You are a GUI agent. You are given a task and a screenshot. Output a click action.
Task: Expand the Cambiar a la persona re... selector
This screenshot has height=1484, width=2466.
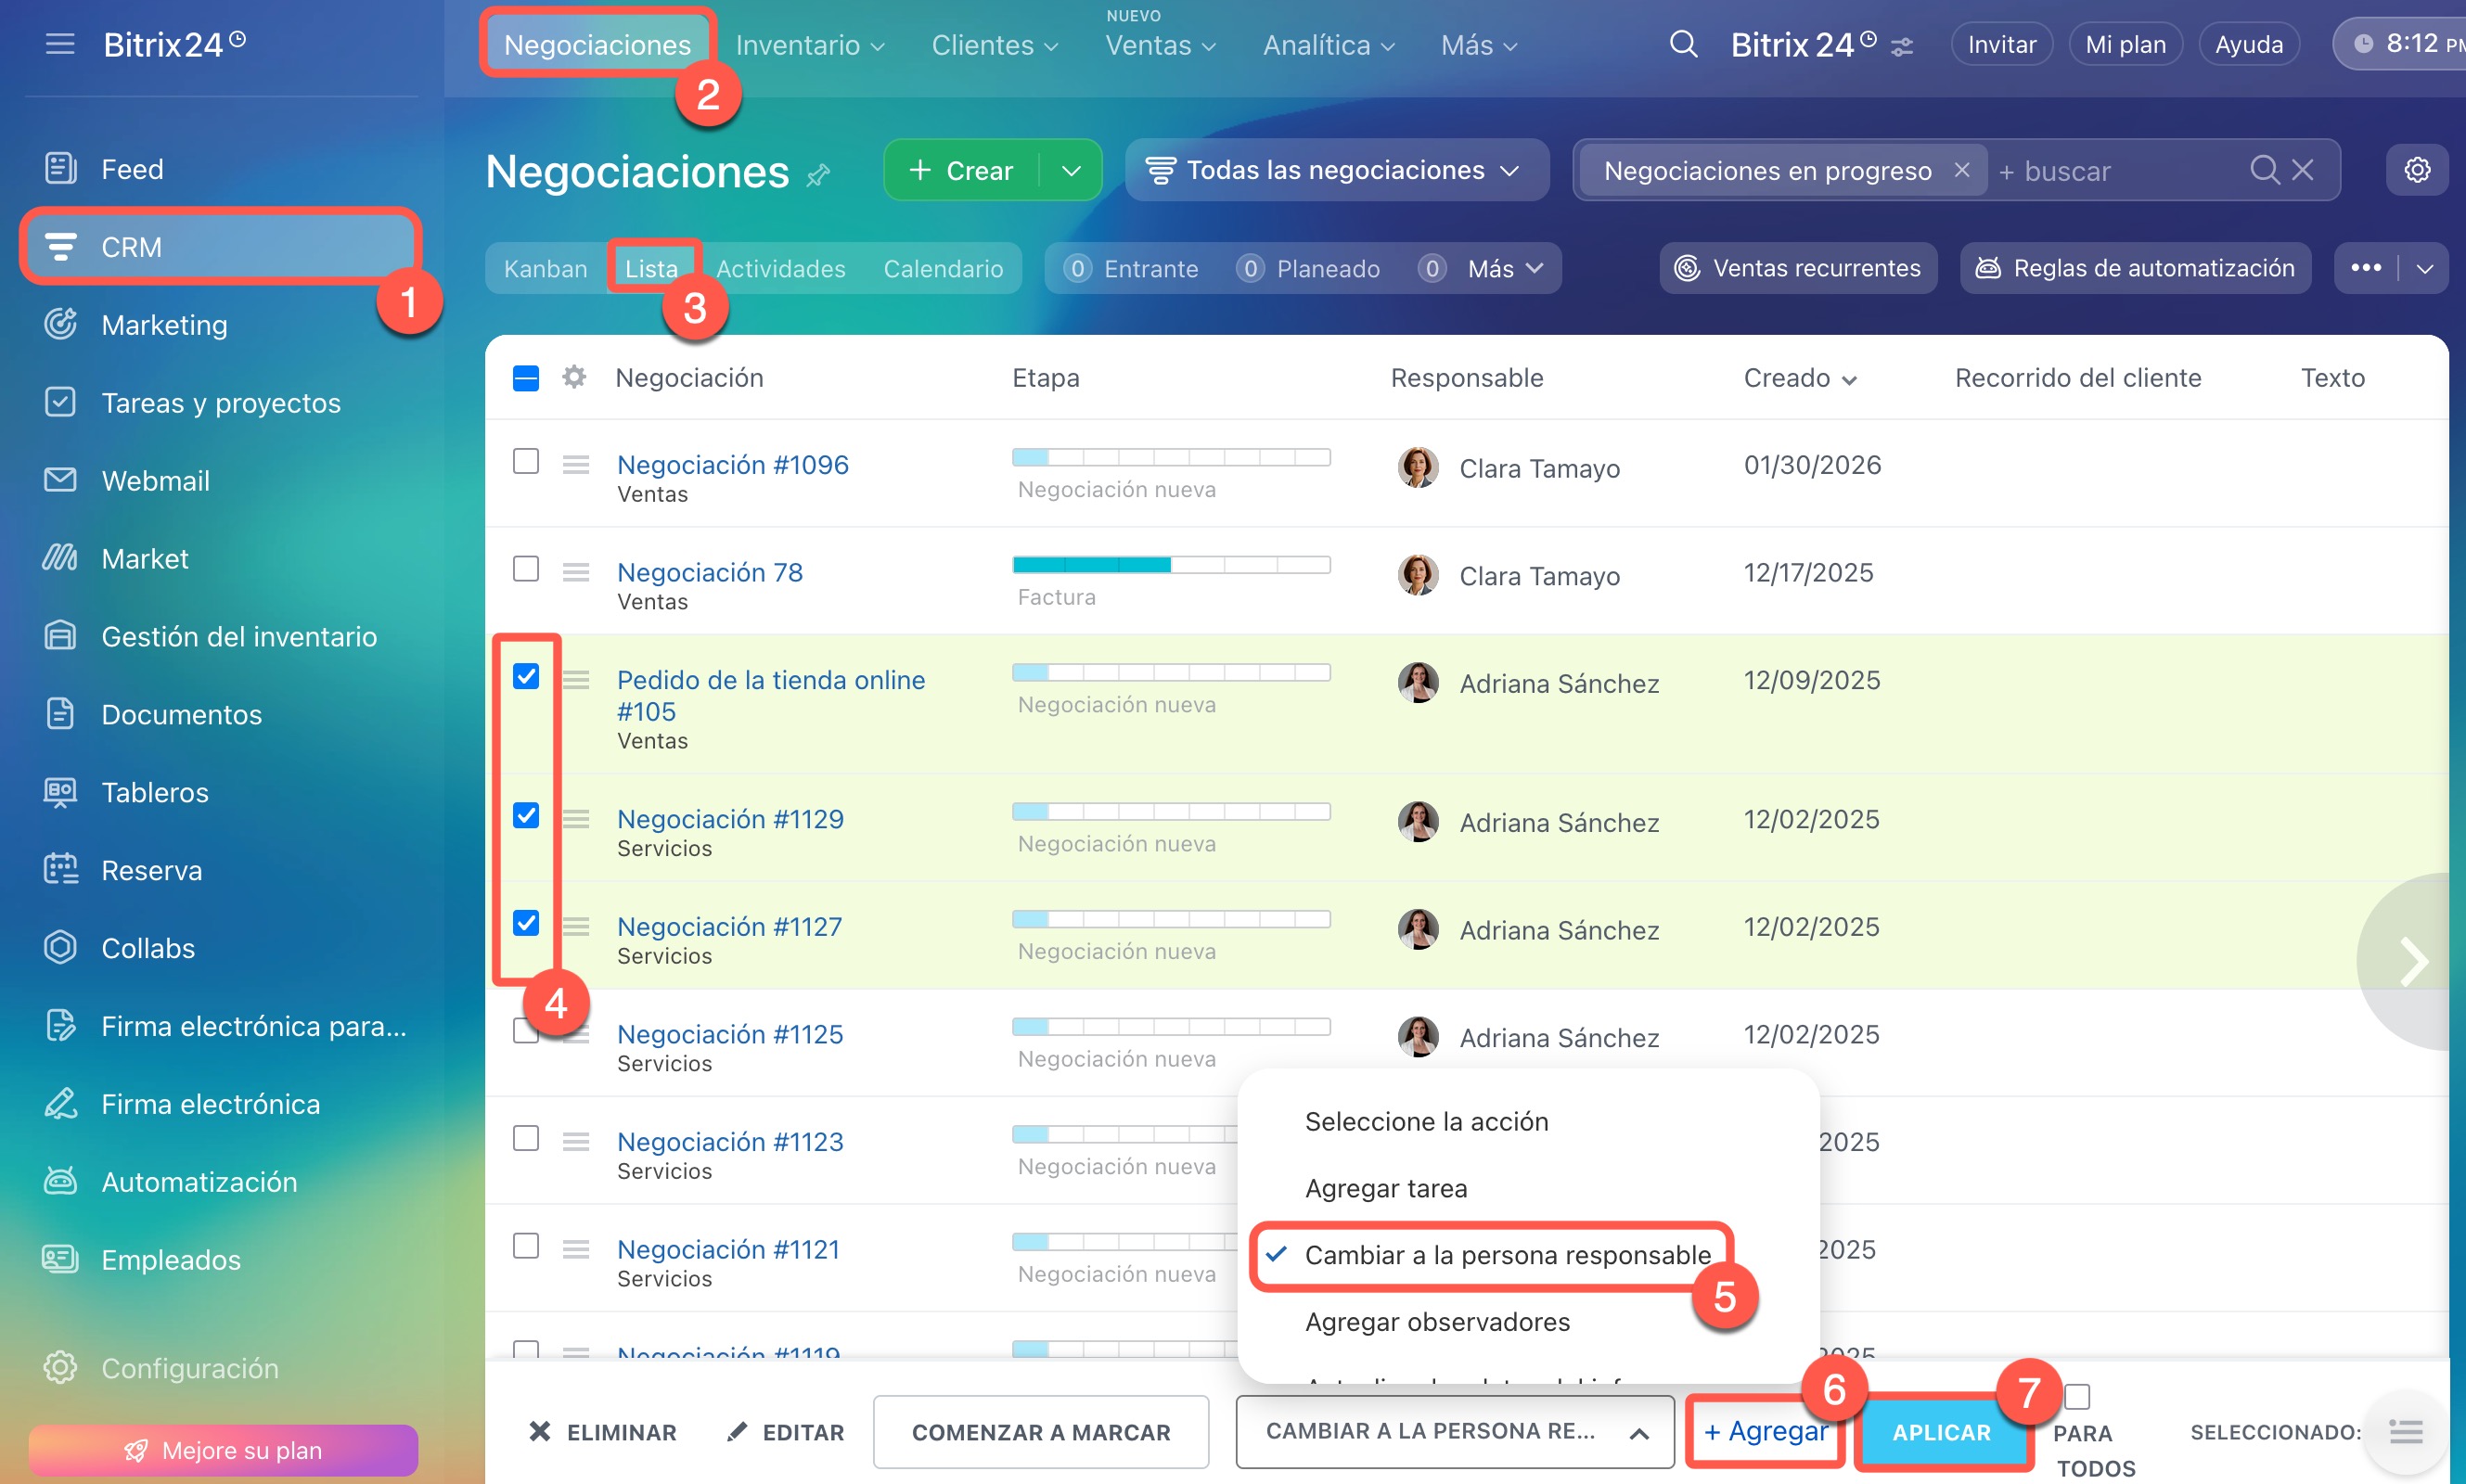point(1454,1432)
